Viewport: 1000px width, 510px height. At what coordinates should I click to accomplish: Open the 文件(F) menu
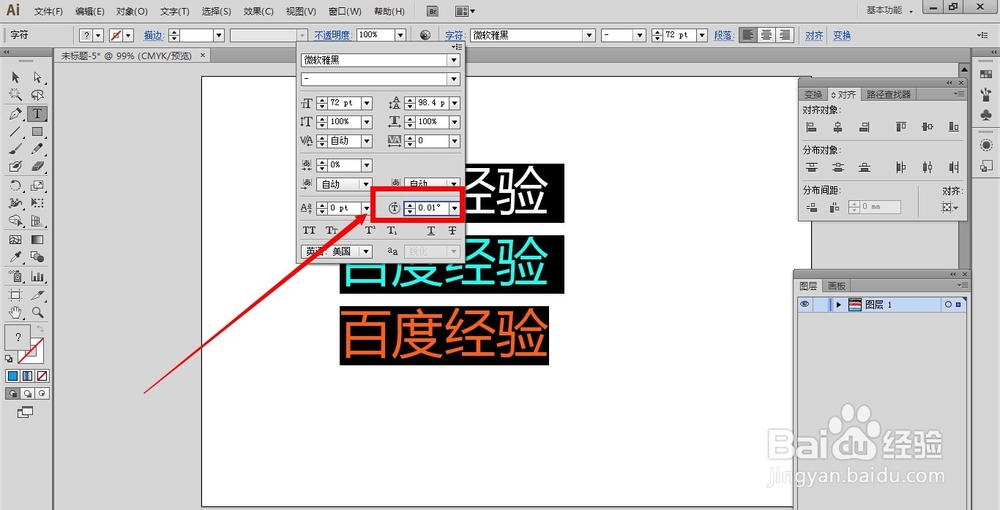[48, 11]
